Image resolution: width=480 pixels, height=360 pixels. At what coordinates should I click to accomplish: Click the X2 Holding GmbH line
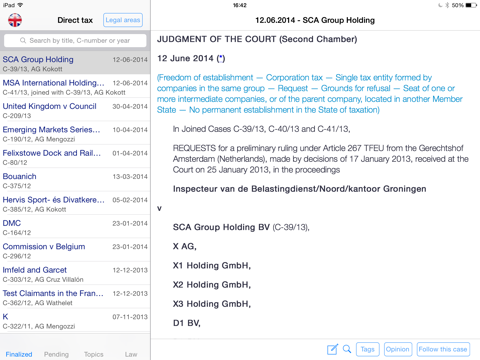pyautogui.click(x=212, y=285)
